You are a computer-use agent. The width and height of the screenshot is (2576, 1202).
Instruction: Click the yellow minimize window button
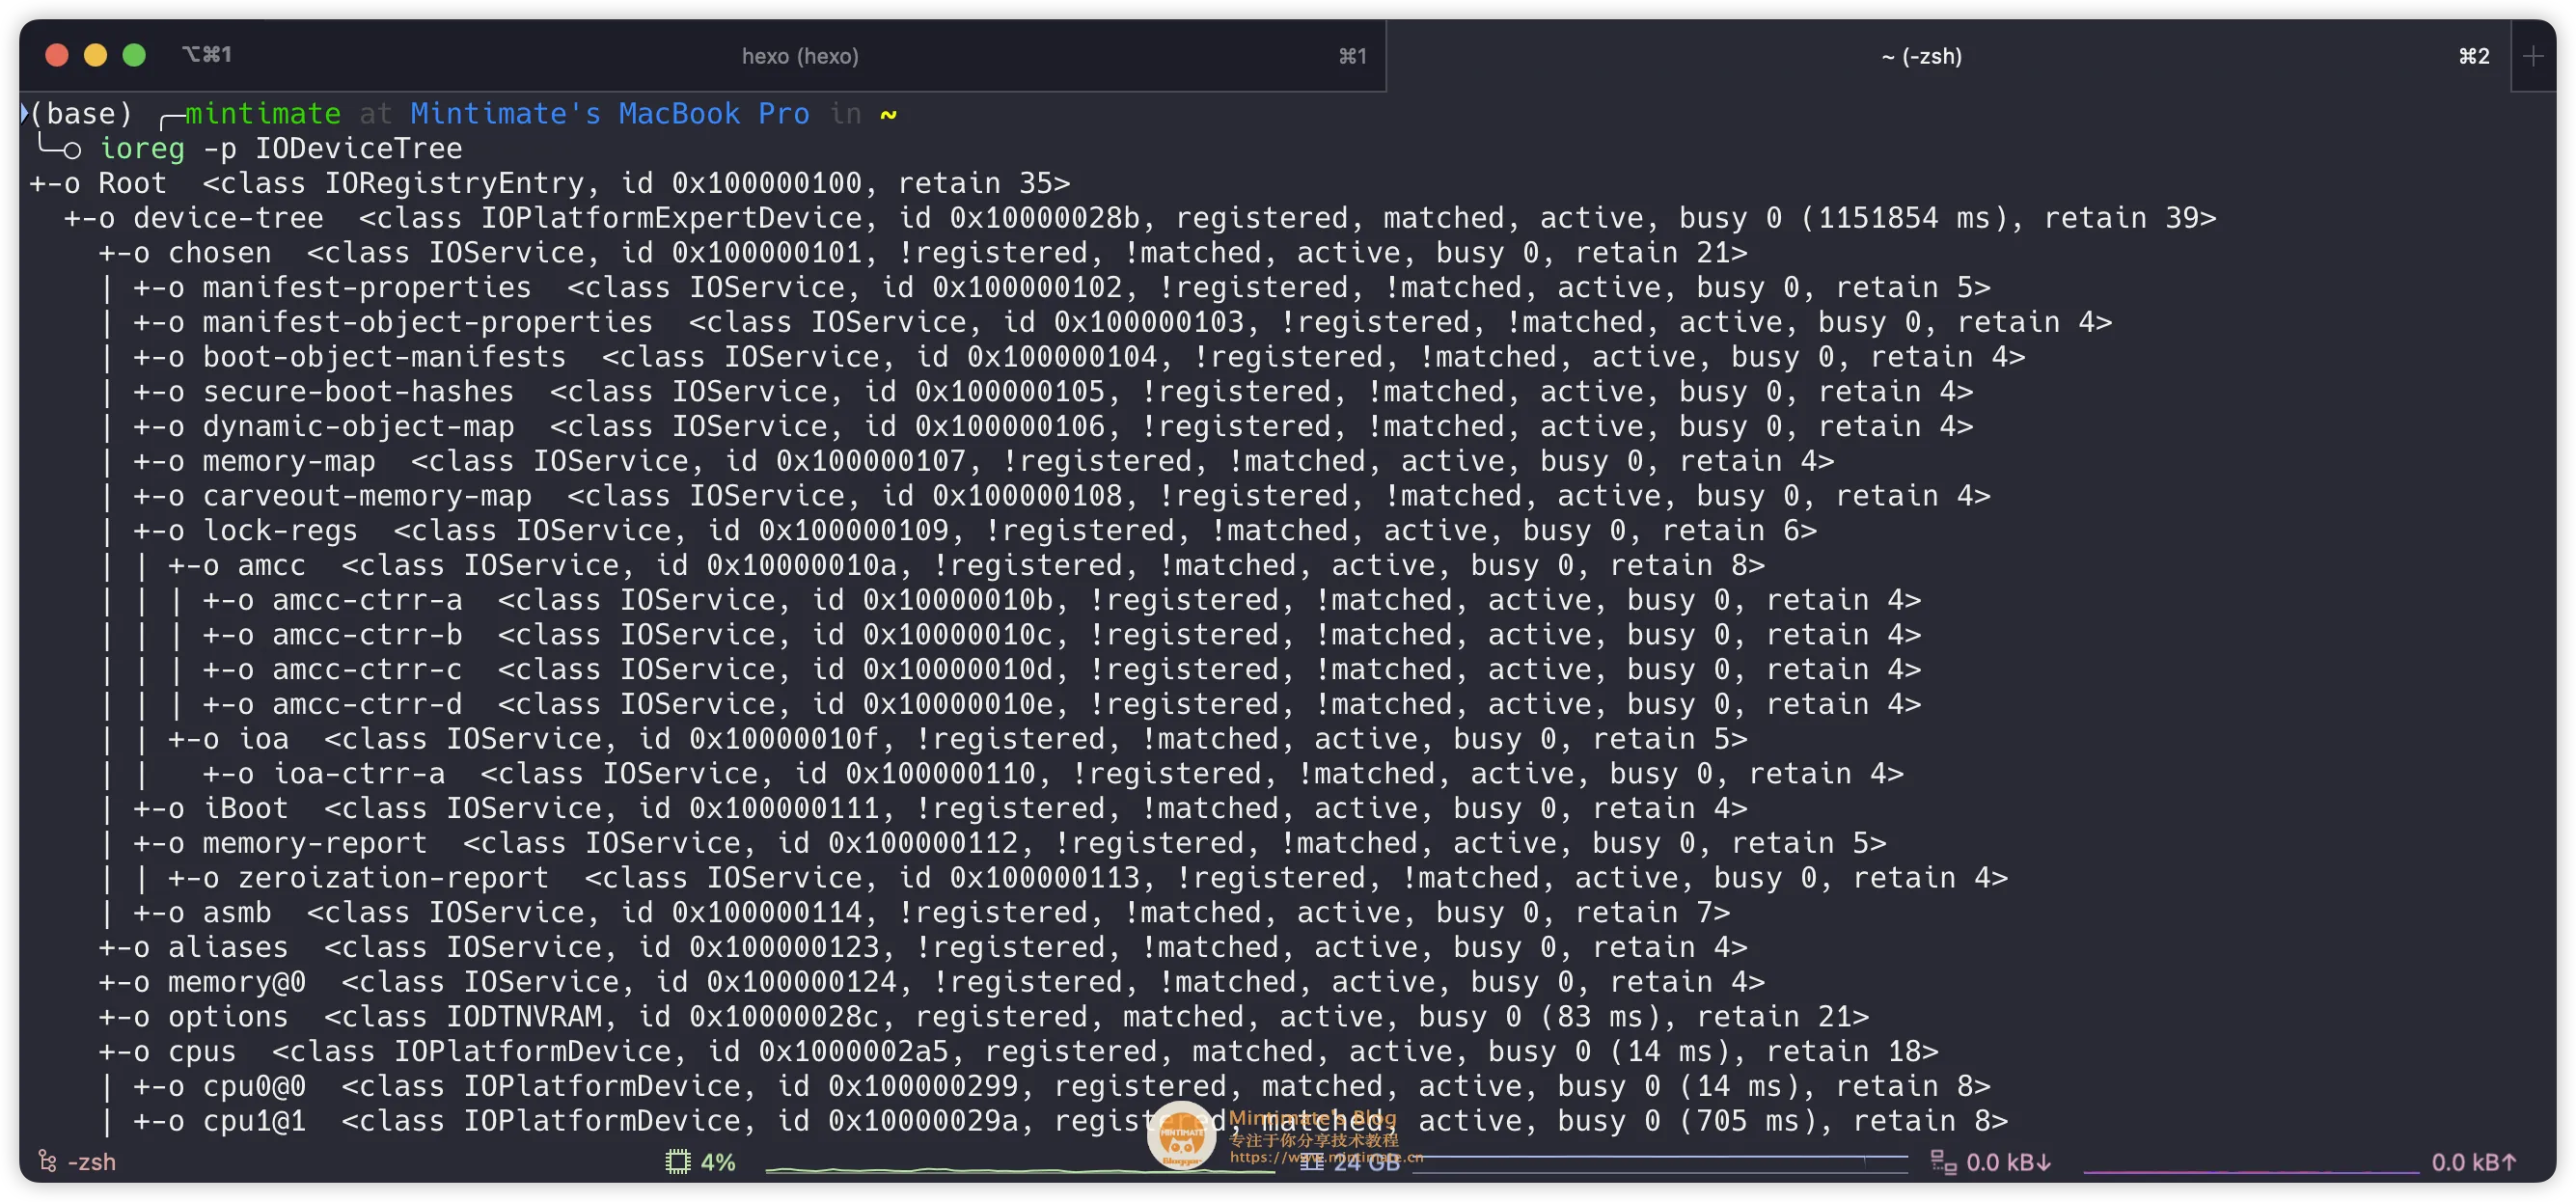(x=95, y=55)
